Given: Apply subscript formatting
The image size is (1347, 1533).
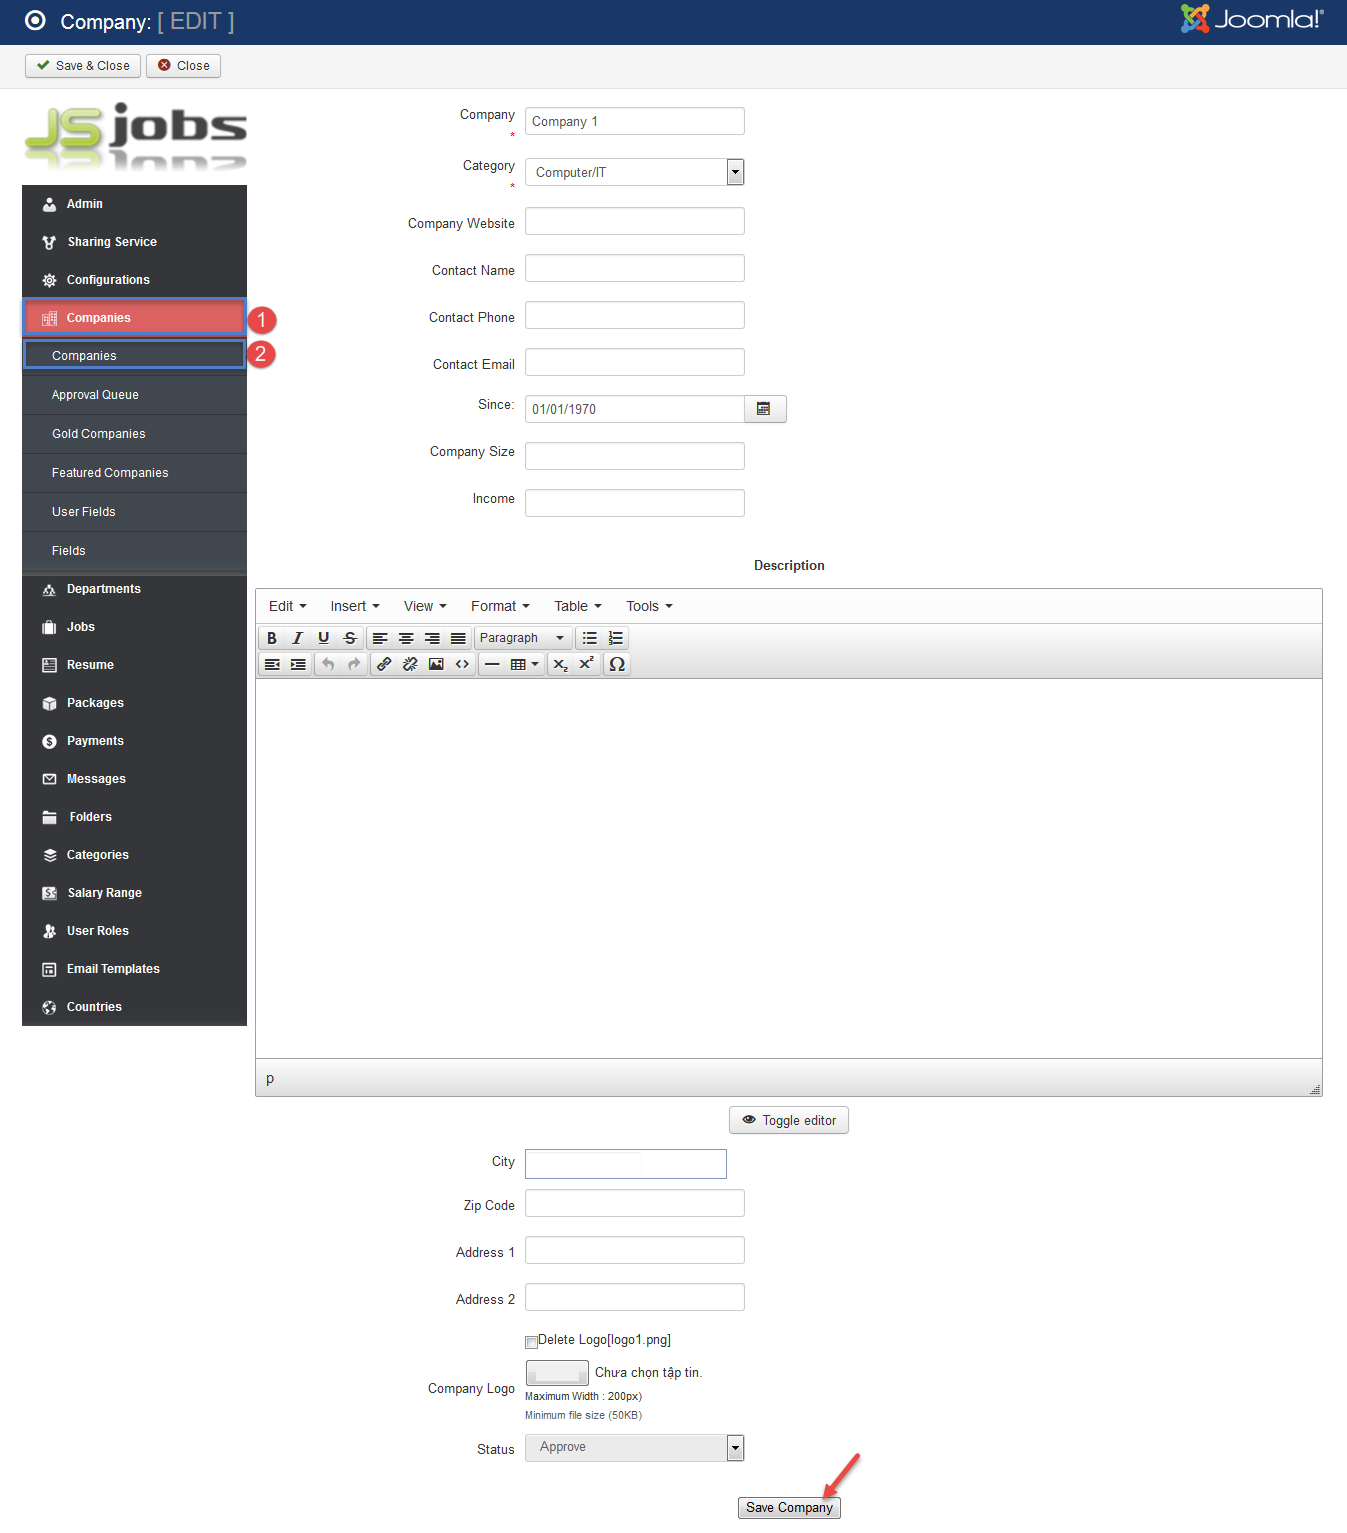Looking at the screenshot, I should 561,664.
